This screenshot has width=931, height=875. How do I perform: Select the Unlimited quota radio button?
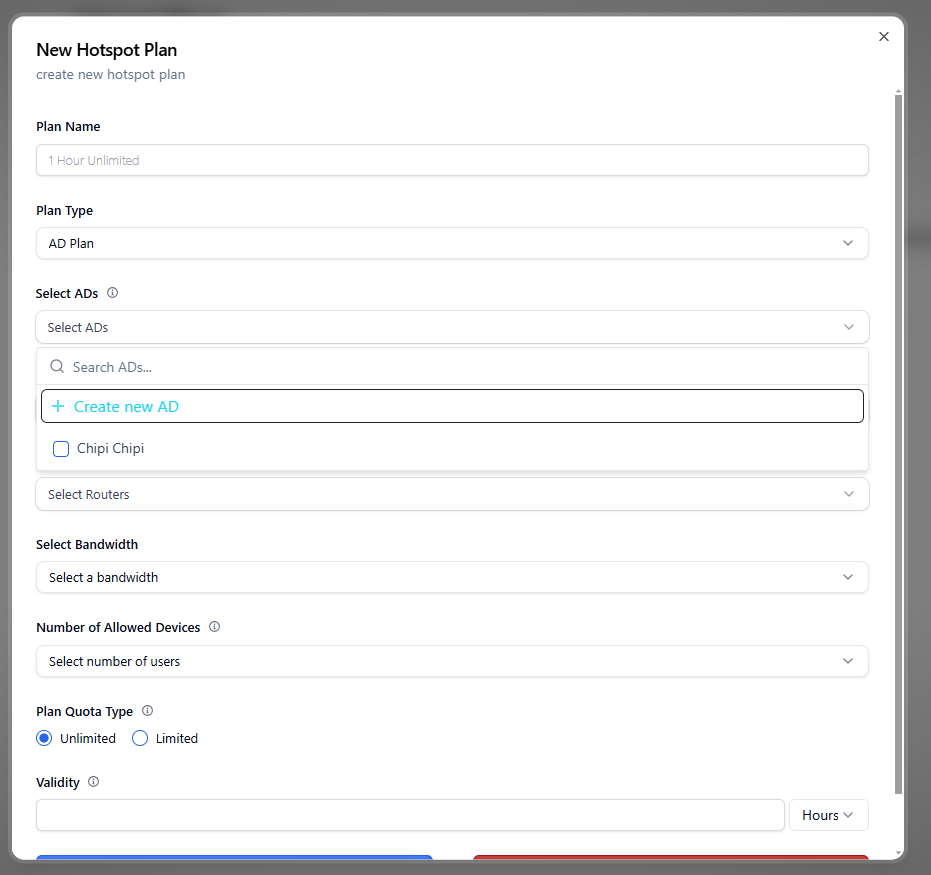coord(44,738)
